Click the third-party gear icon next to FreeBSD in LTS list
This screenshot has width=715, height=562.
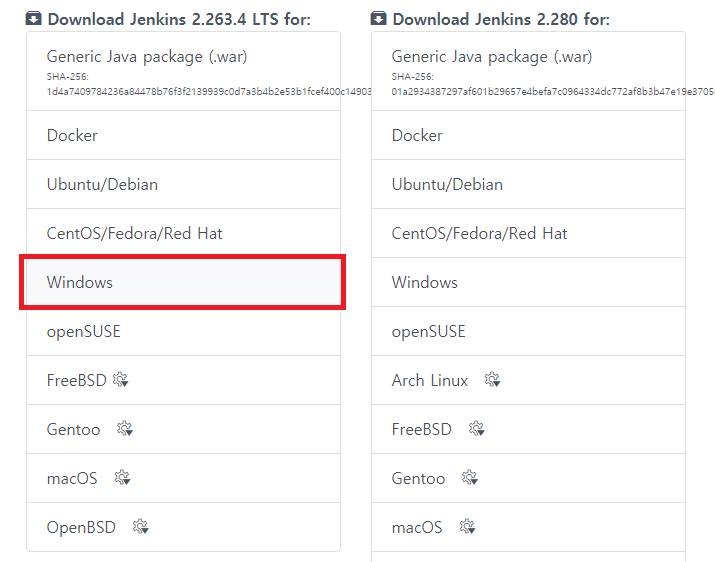pyautogui.click(x=121, y=380)
